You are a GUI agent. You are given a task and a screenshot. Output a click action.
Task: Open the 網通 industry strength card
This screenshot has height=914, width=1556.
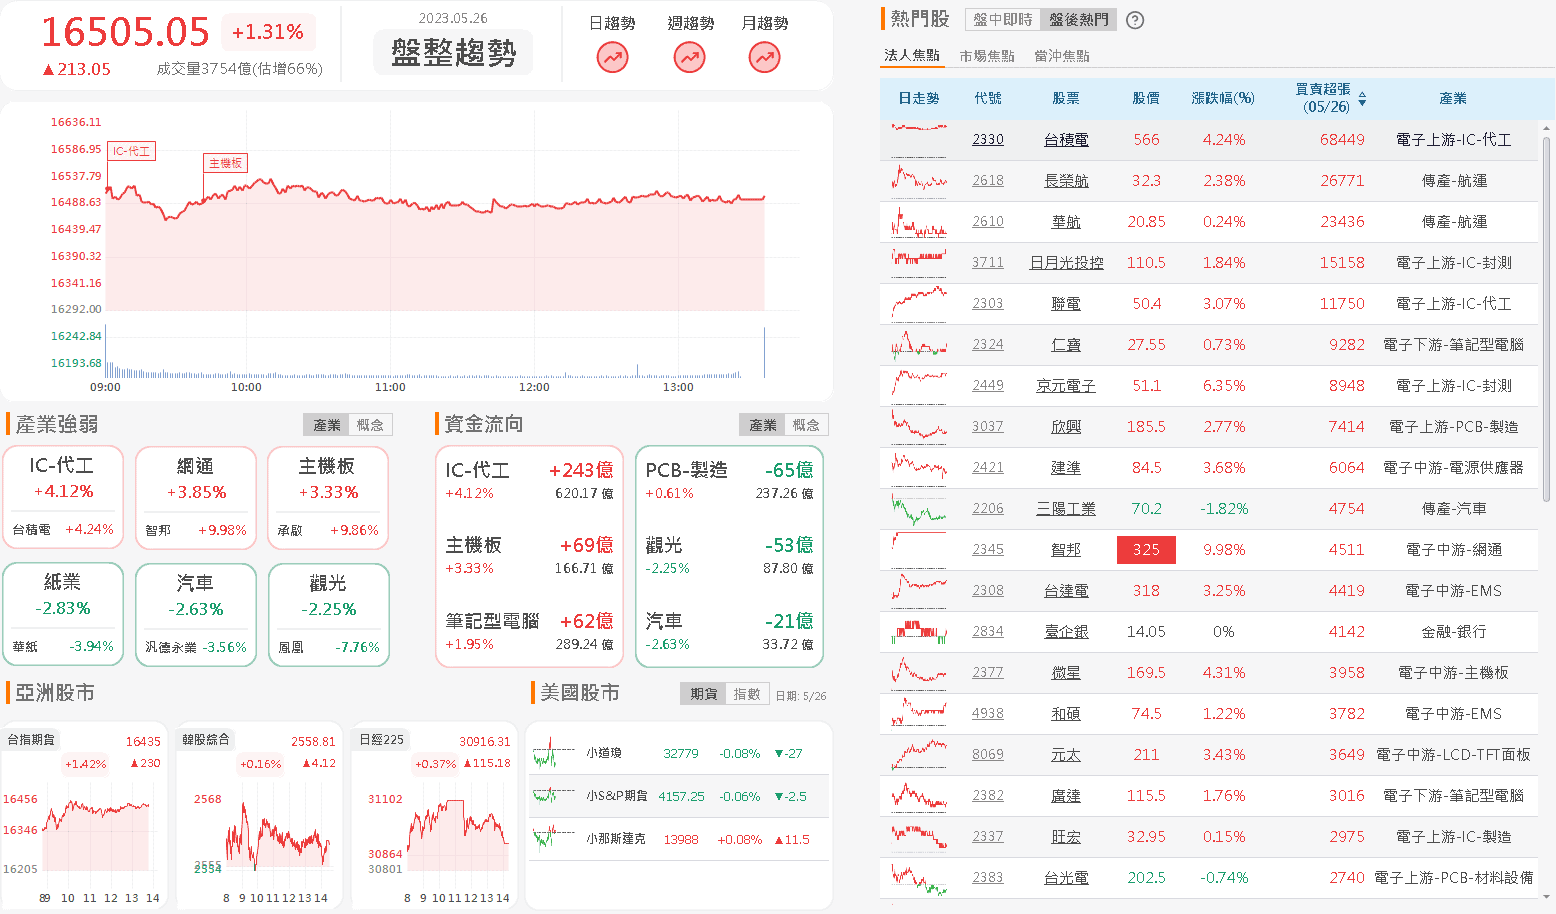(x=196, y=497)
